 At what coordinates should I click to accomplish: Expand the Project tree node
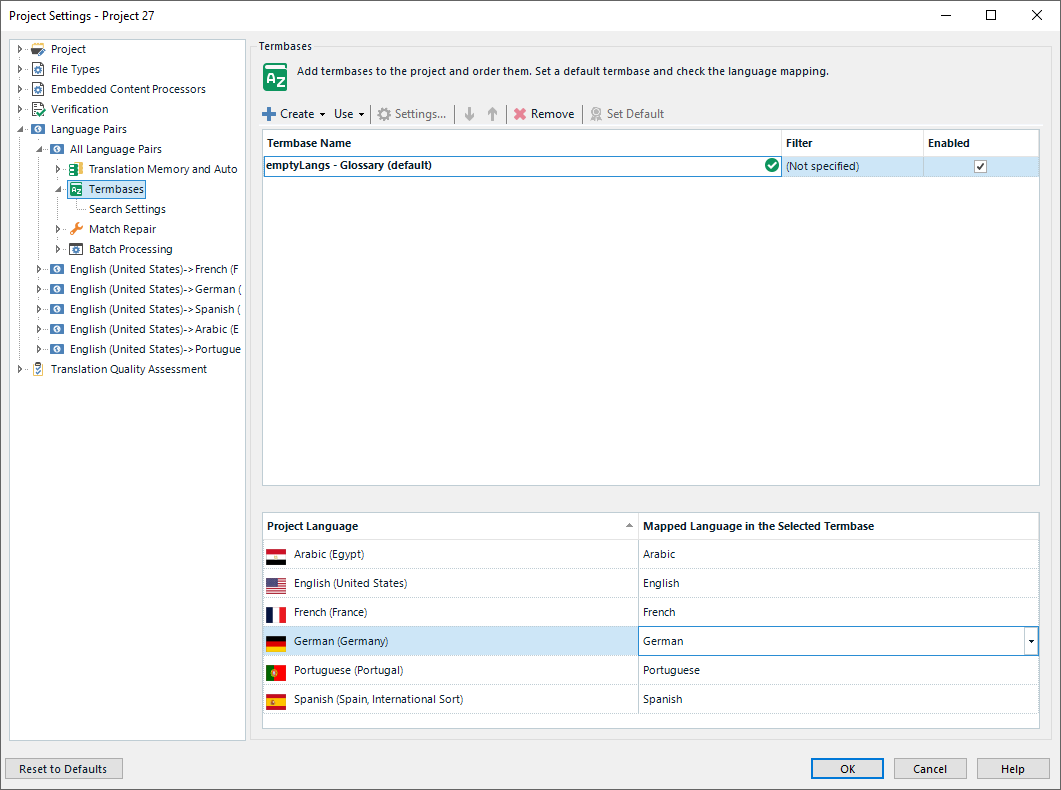click(x=20, y=49)
